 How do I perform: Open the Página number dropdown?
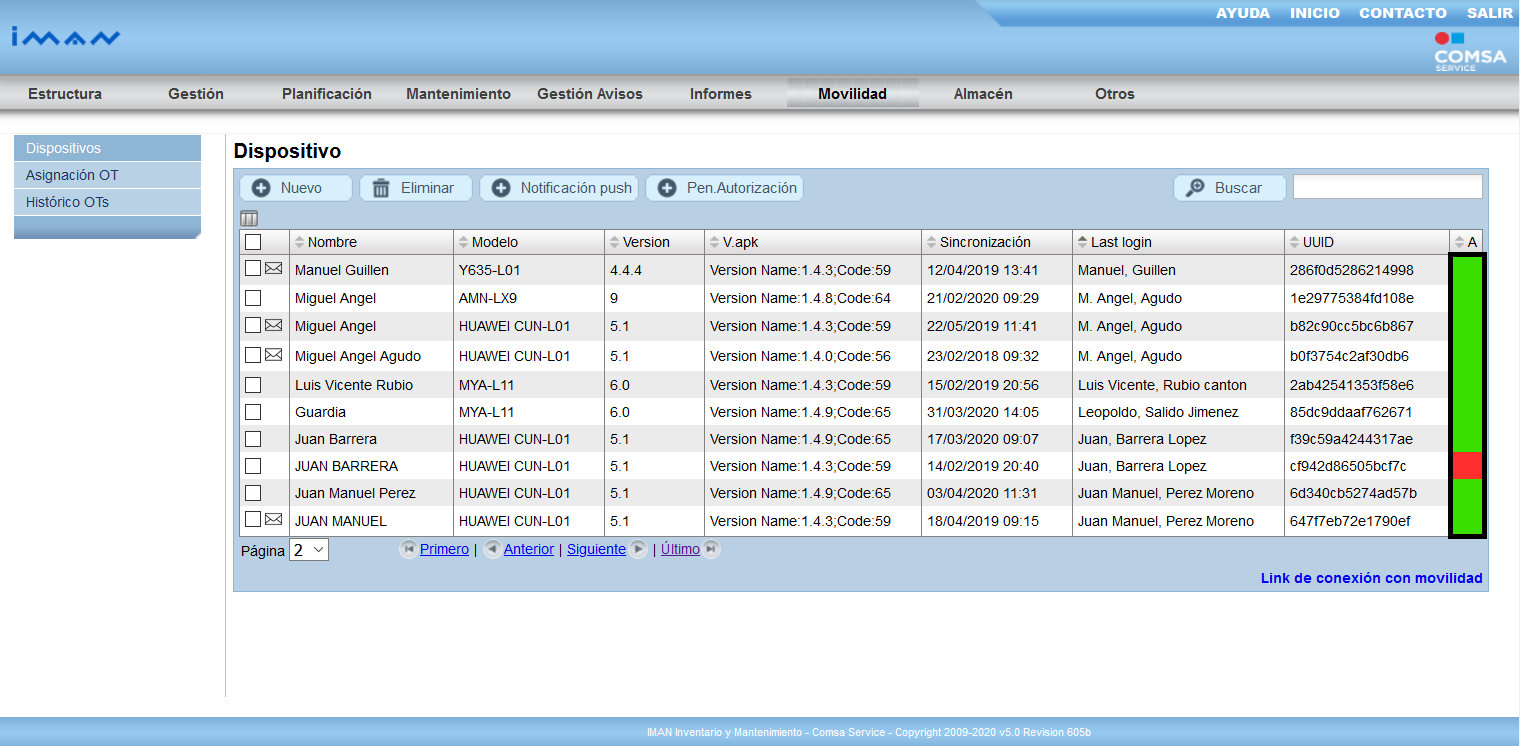(x=308, y=550)
